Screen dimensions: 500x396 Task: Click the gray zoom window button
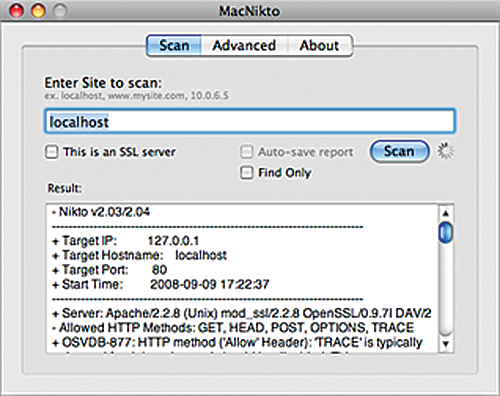[x=60, y=11]
